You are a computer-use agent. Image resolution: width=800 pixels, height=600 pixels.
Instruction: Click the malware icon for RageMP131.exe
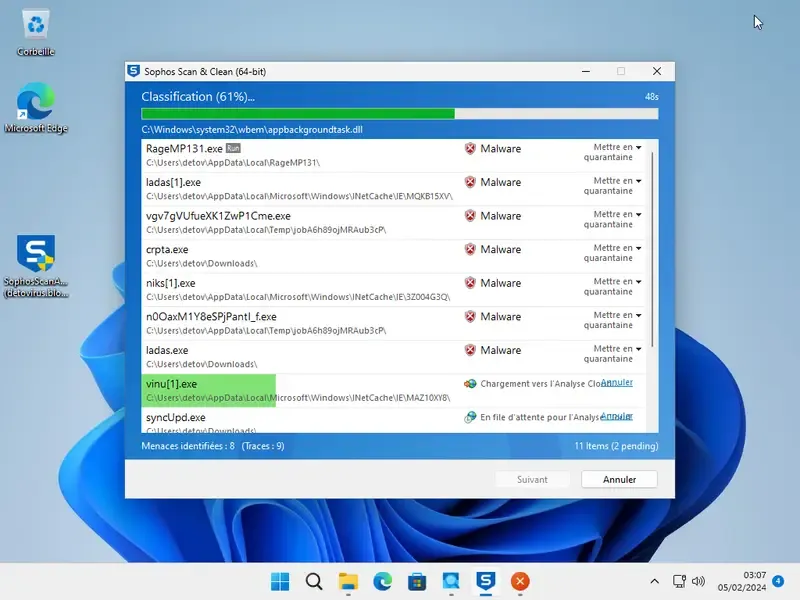click(x=470, y=148)
